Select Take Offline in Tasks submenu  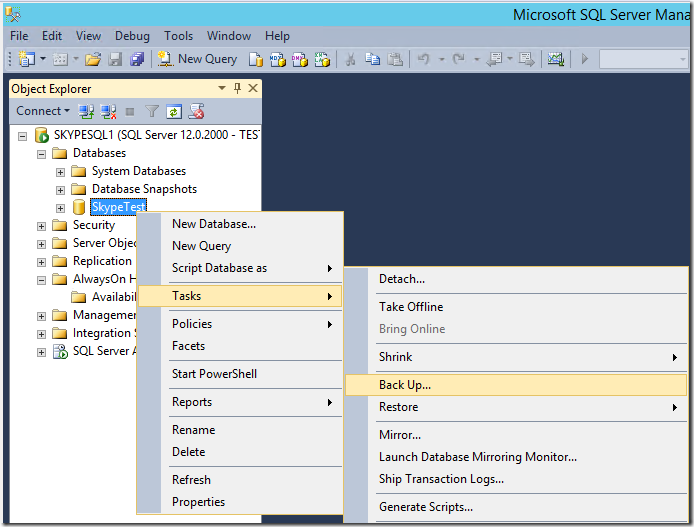tap(516, 307)
